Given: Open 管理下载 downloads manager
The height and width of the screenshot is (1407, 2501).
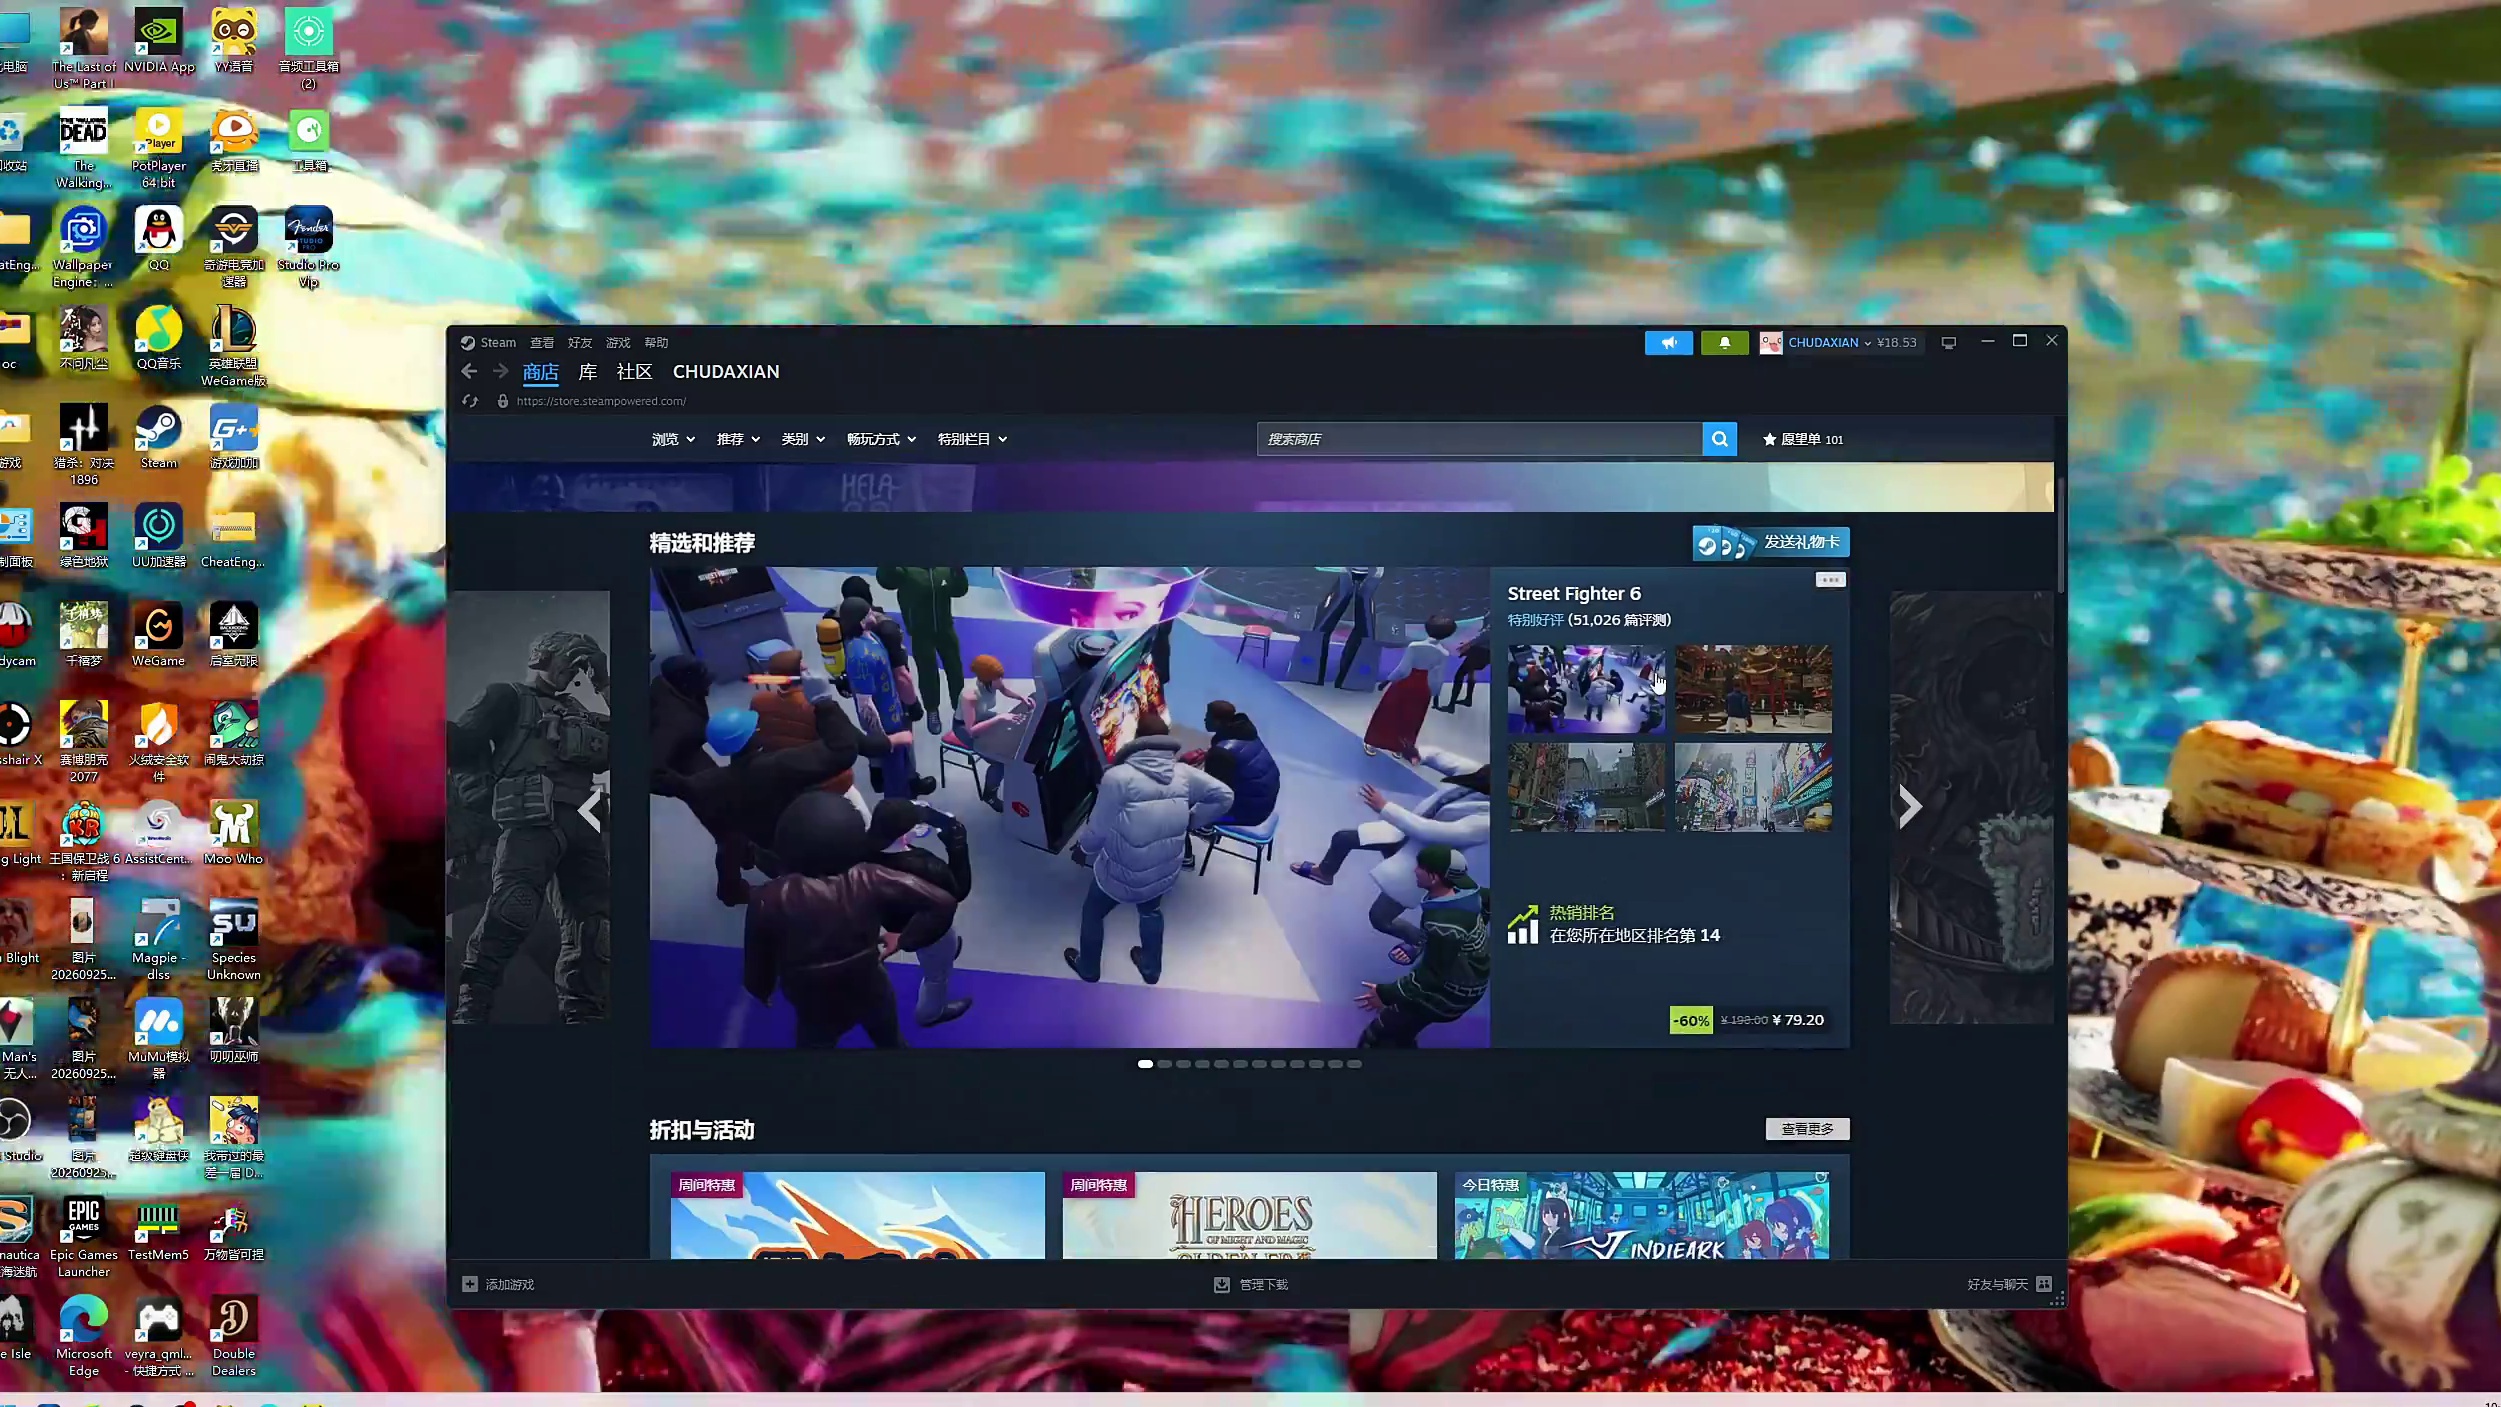Looking at the screenshot, I should click(x=1250, y=1284).
